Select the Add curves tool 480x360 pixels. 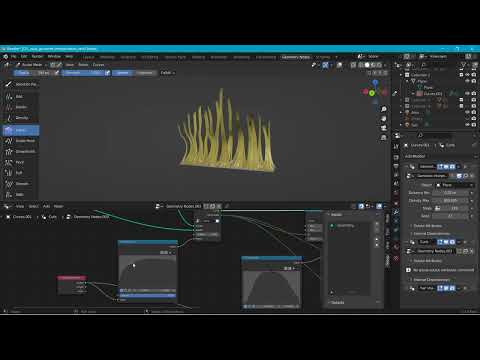(20, 97)
